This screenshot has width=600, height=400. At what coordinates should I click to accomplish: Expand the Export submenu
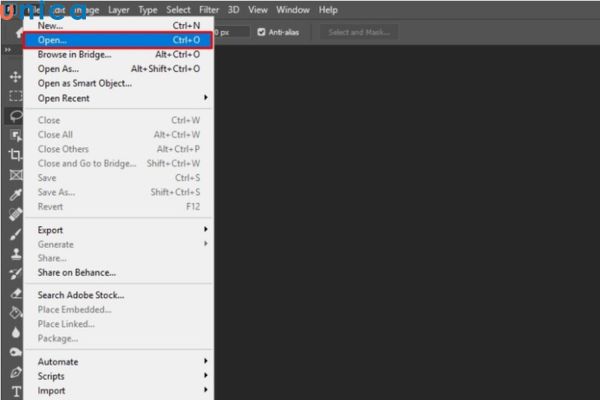118,230
